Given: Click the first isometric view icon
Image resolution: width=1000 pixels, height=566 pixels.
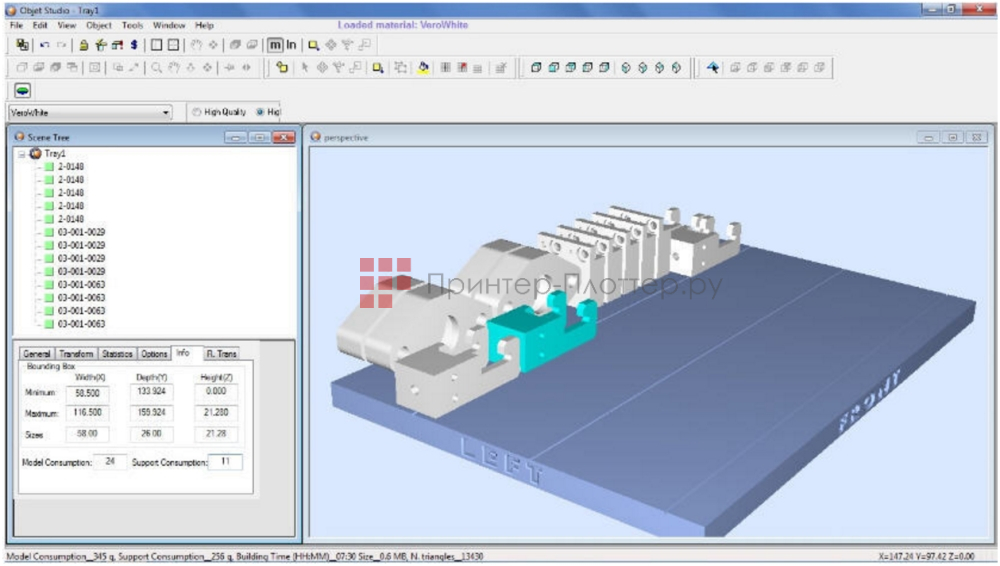Looking at the screenshot, I should click(626, 68).
